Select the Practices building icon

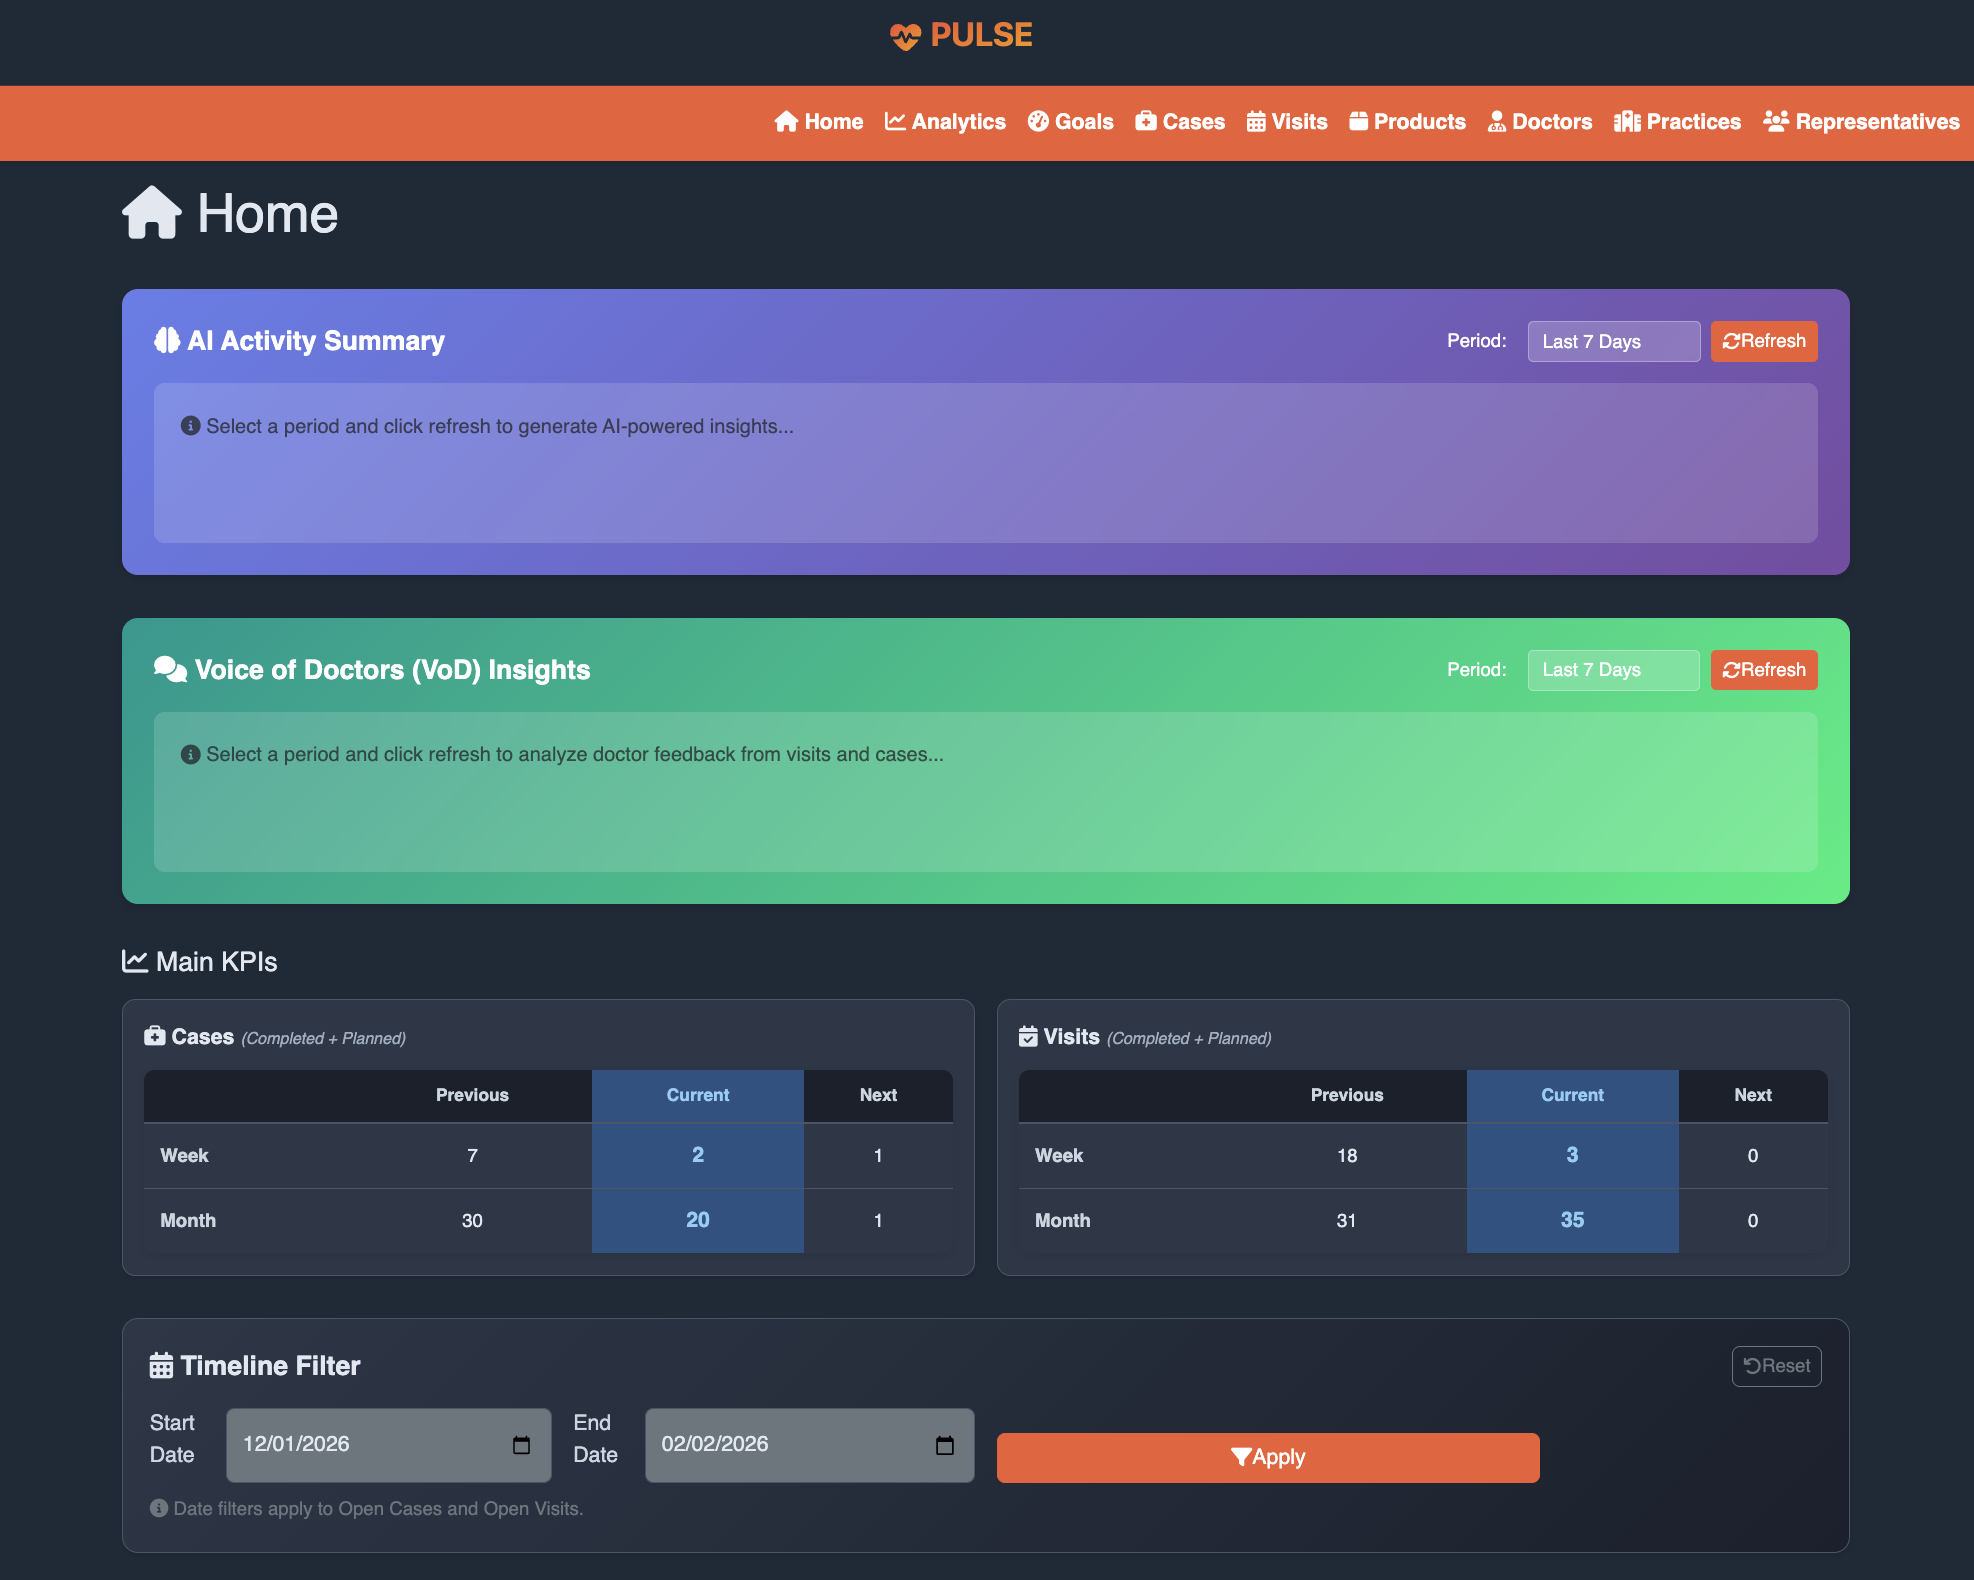[x=1627, y=122]
